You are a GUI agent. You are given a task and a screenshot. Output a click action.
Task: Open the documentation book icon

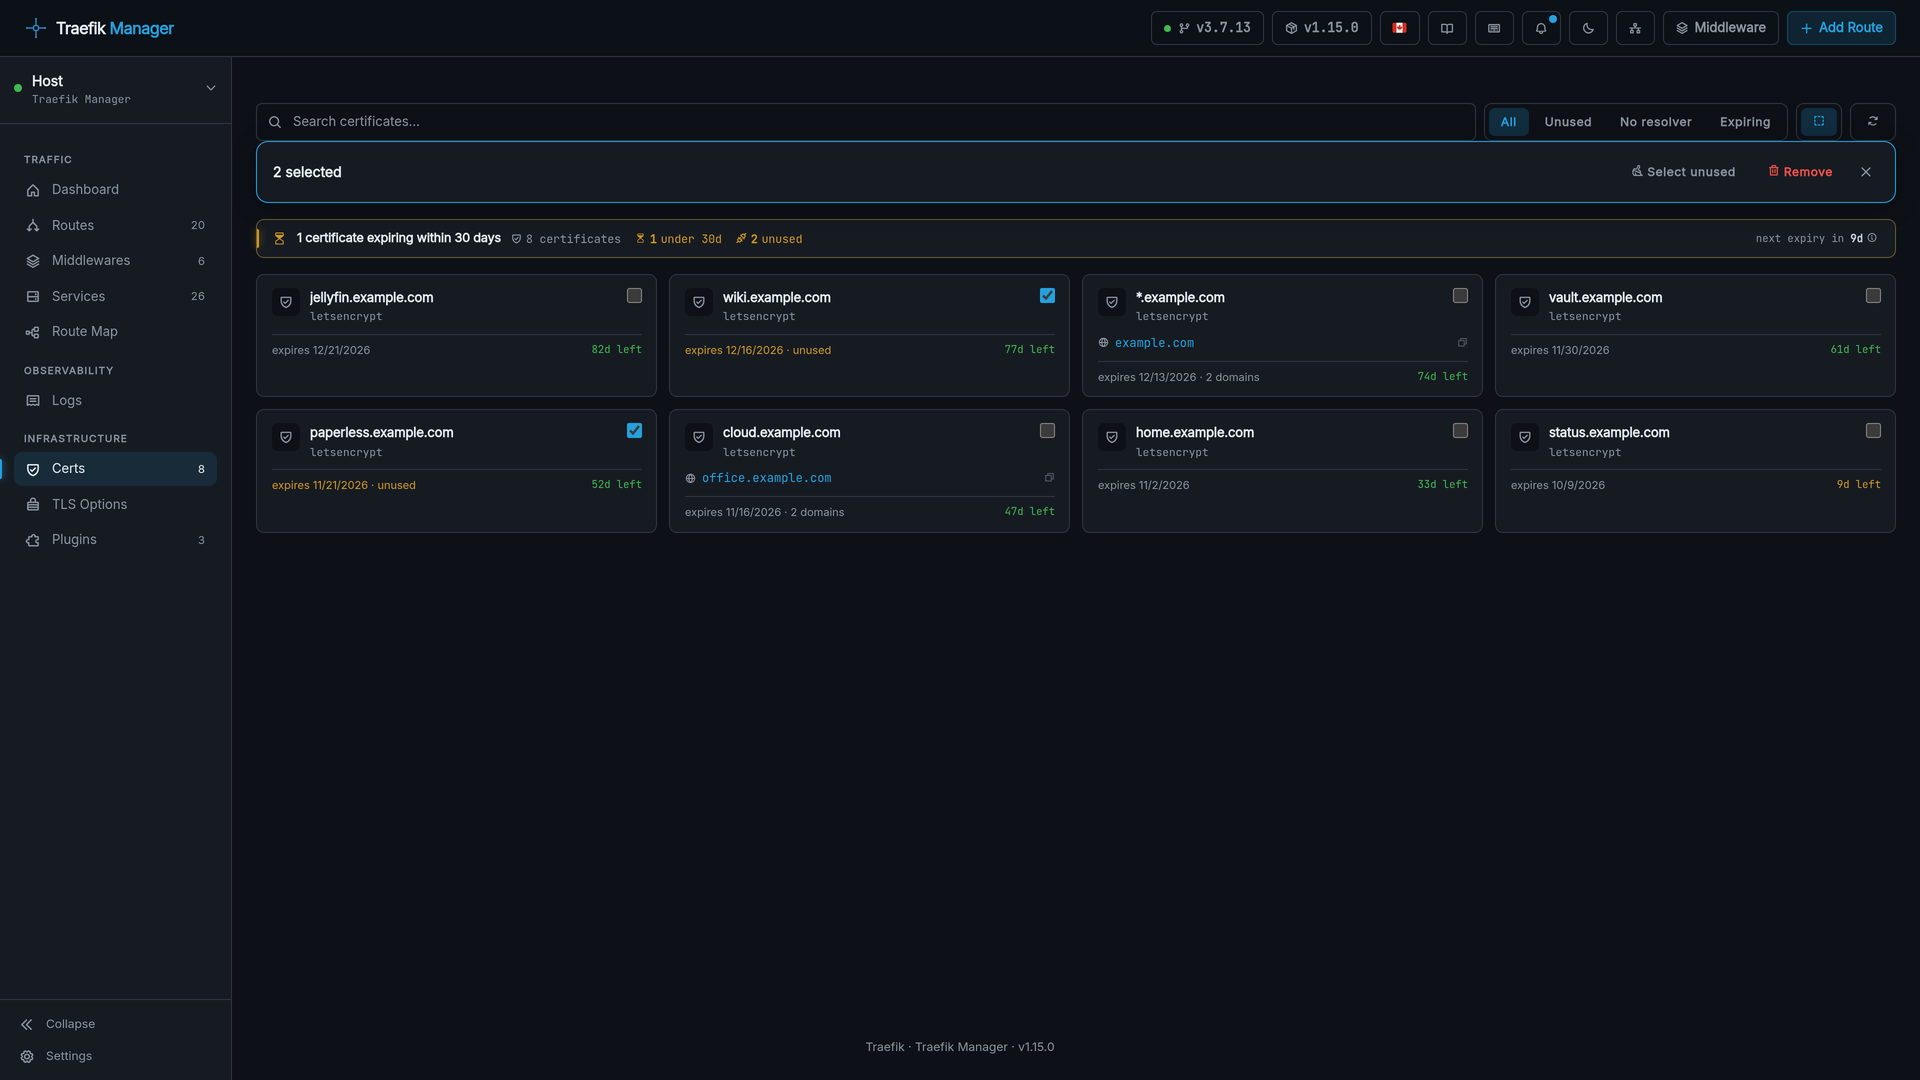[x=1446, y=28]
